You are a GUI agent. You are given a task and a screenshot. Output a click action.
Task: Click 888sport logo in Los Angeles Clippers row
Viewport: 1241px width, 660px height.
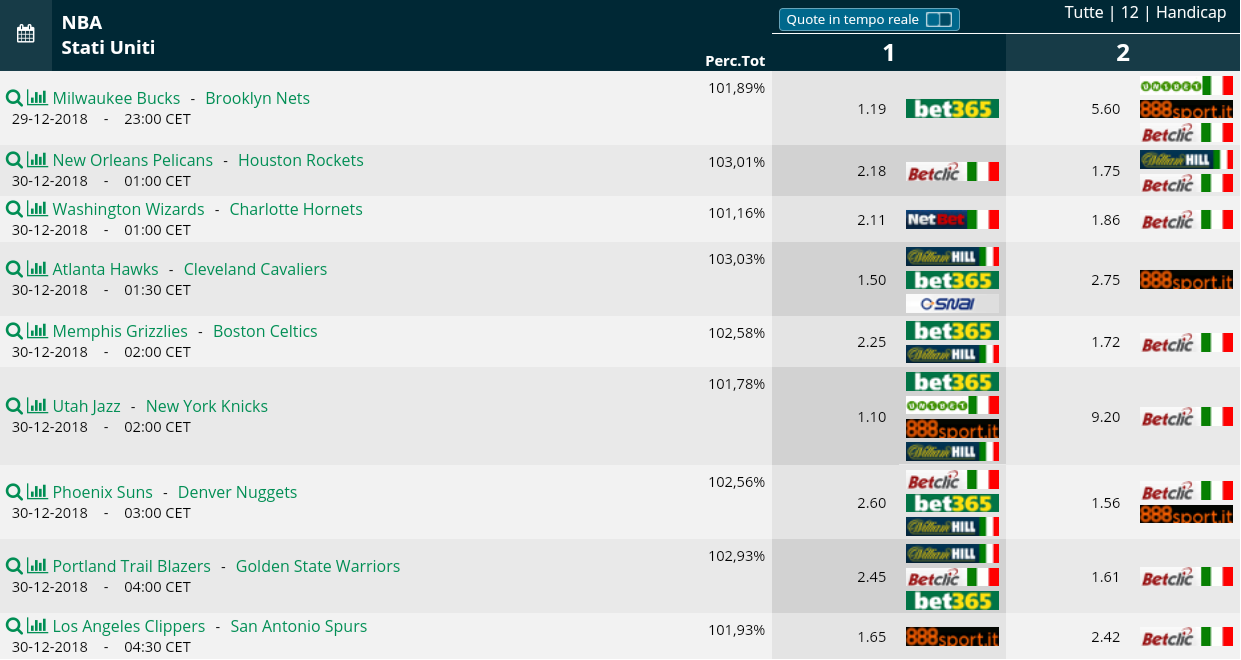[x=952, y=637]
